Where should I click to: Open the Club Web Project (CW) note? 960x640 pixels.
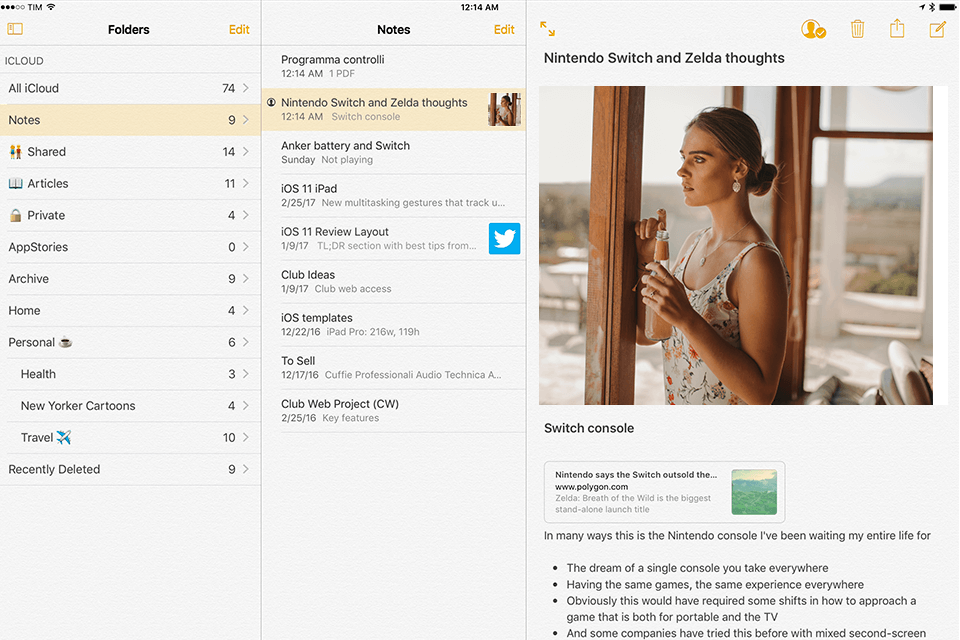[x=394, y=411]
